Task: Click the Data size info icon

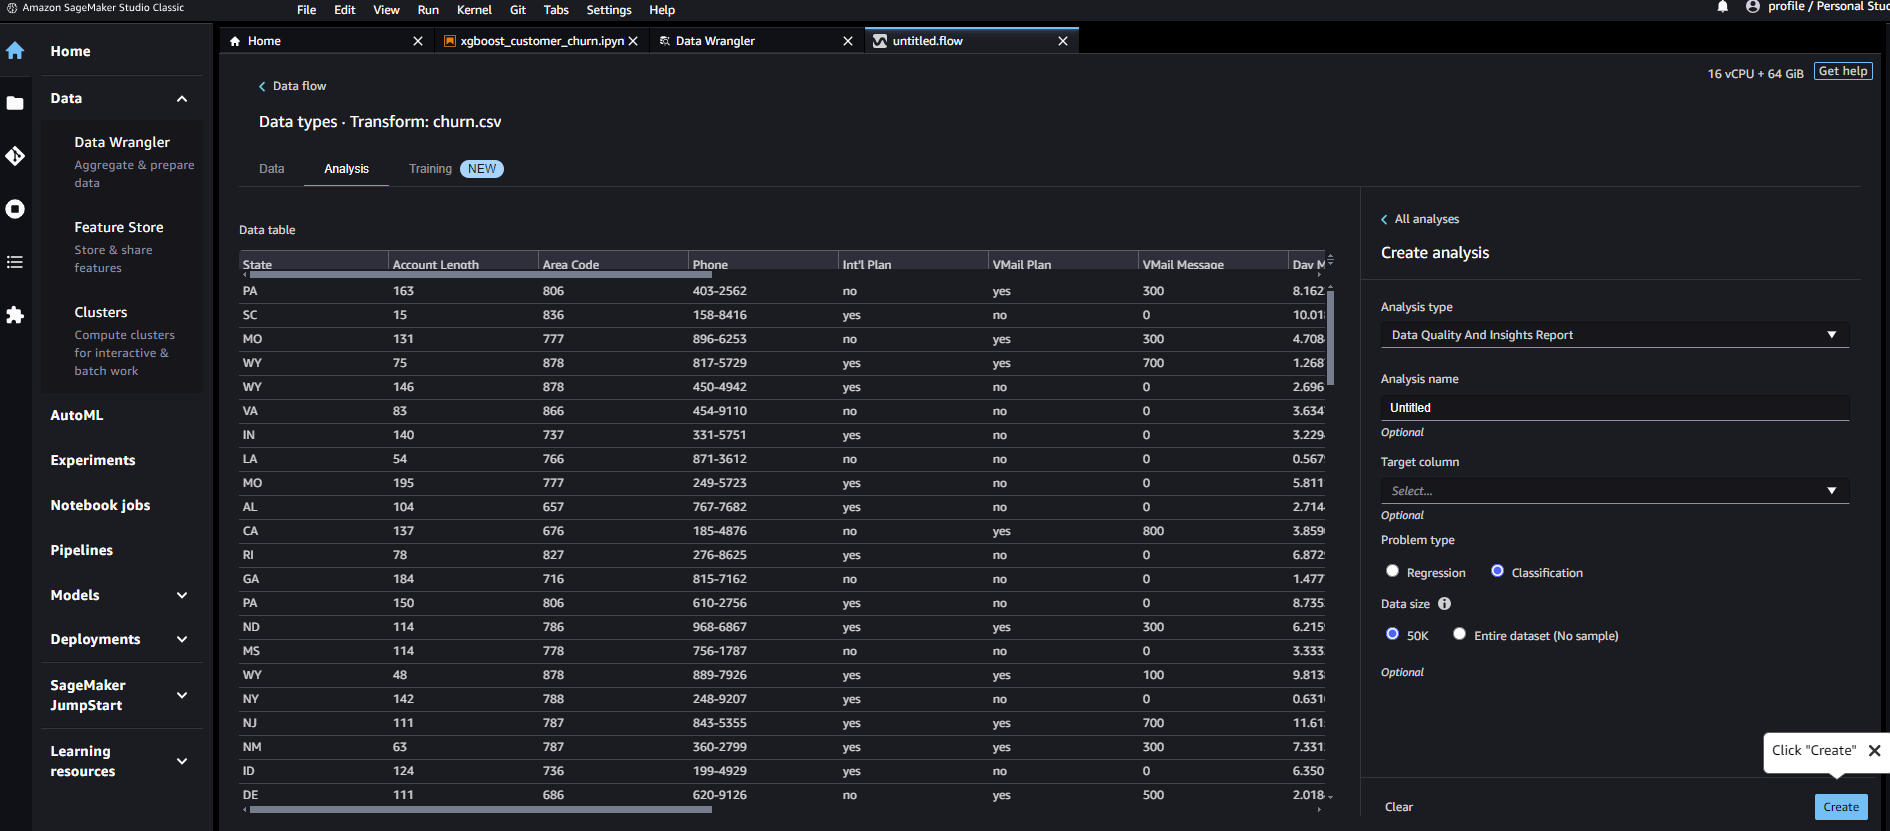Action: (x=1444, y=604)
